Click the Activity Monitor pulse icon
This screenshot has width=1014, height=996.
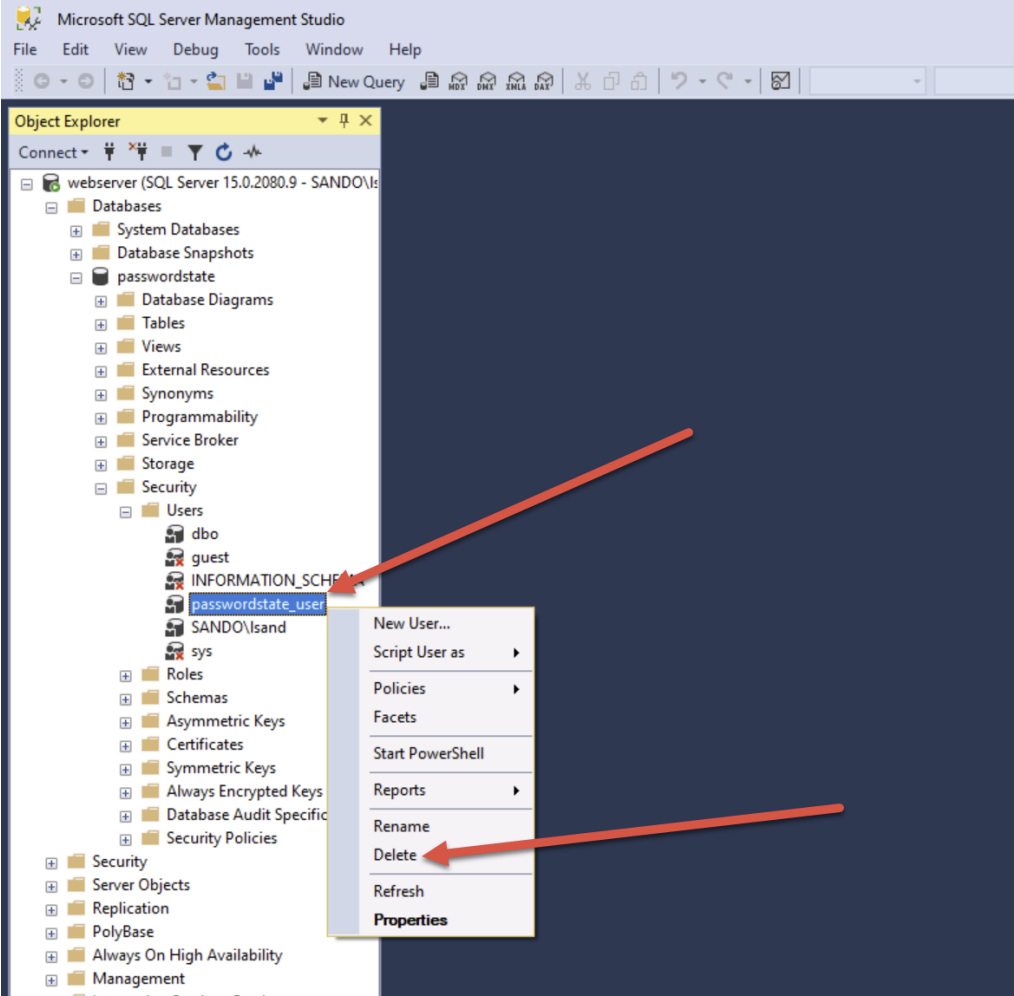pos(252,152)
